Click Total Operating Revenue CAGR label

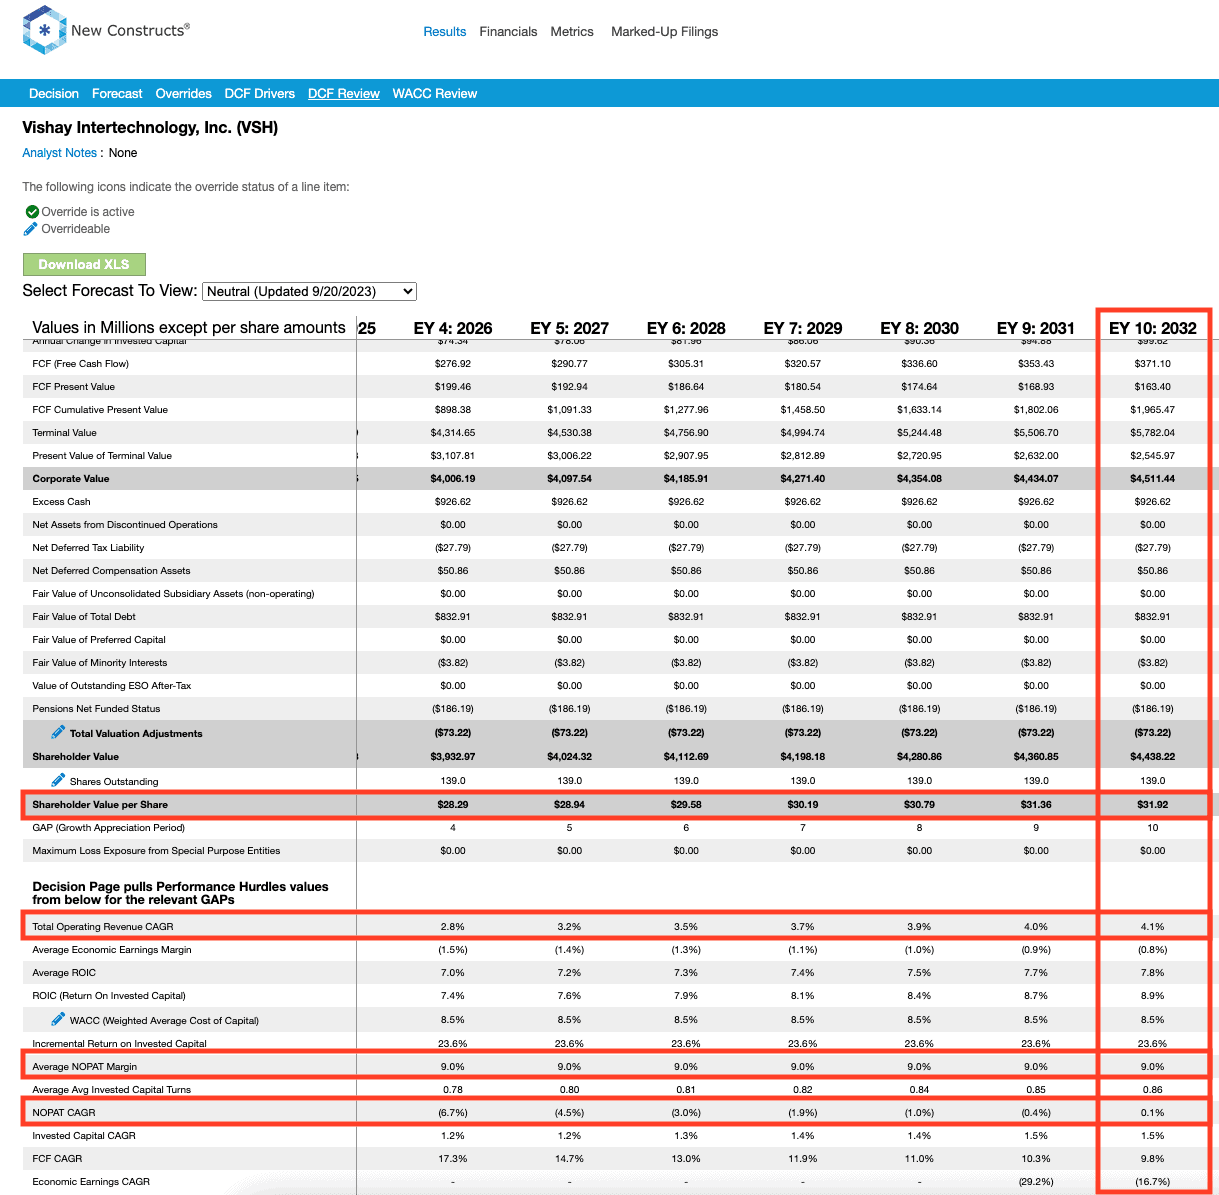103,927
